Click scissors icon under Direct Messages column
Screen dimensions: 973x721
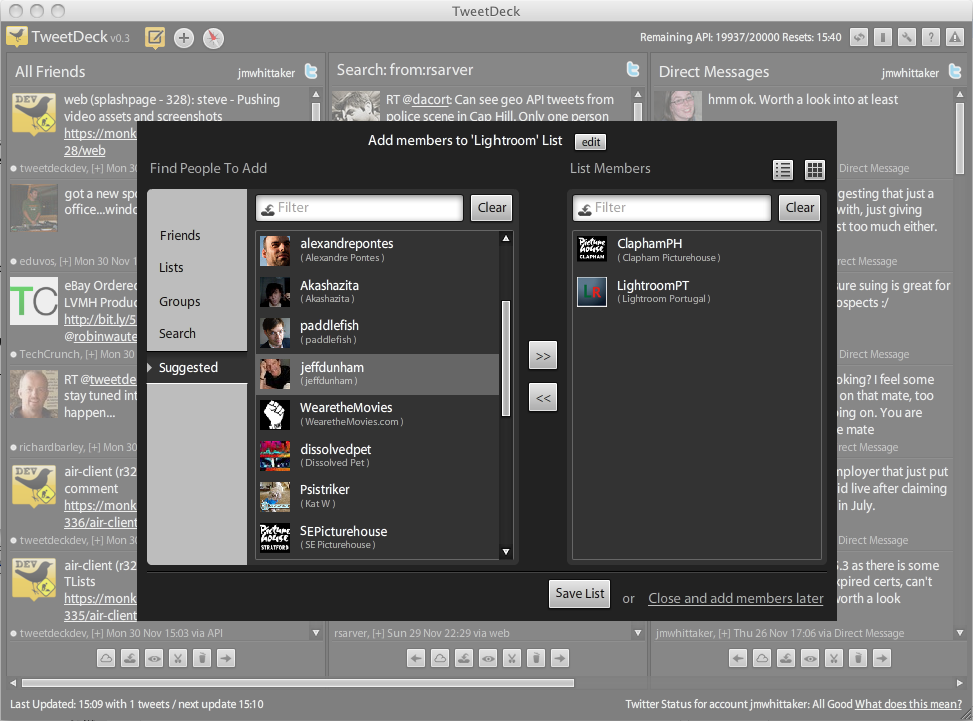[x=834, y=658]
